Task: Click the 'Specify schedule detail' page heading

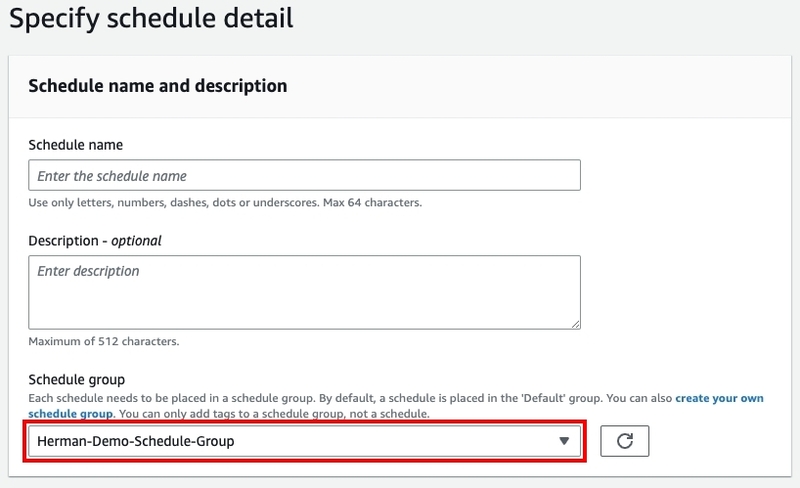Action: tap(151, 18)
